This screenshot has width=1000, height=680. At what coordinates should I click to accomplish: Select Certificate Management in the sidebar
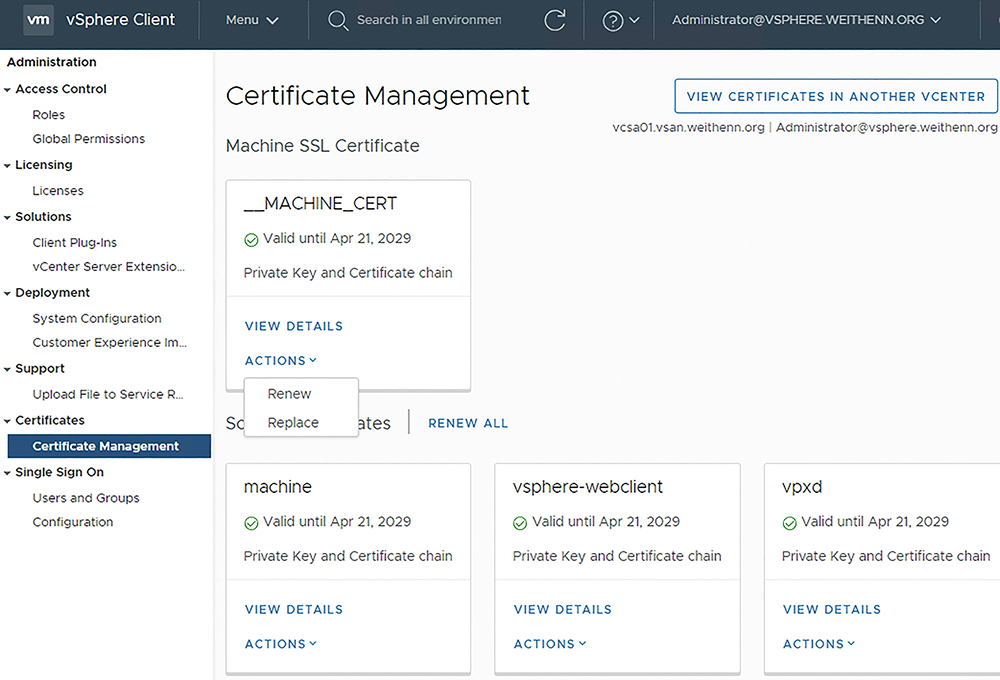point(109,446)
